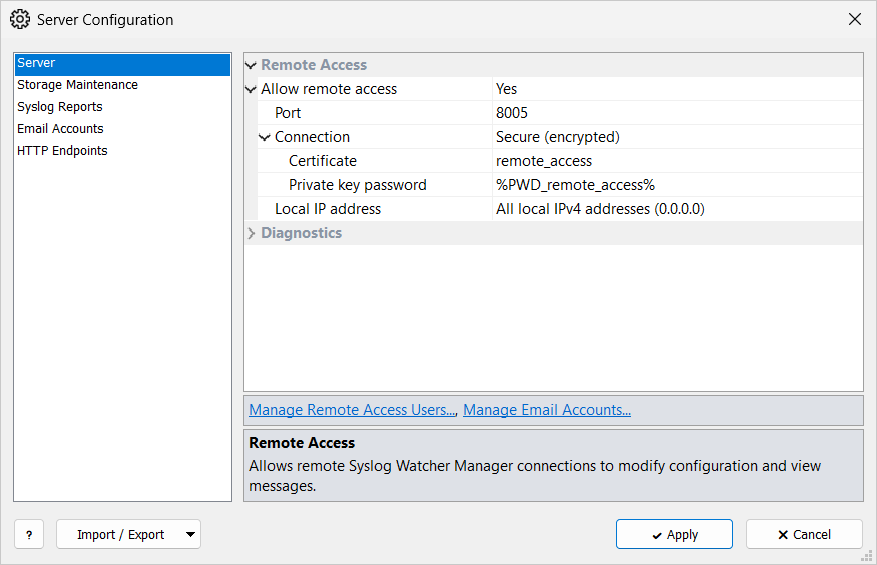The width and height of the screenshot is (877, 565).
Task: Click the Server Configuration gear icon
Action: click(20, 19)
